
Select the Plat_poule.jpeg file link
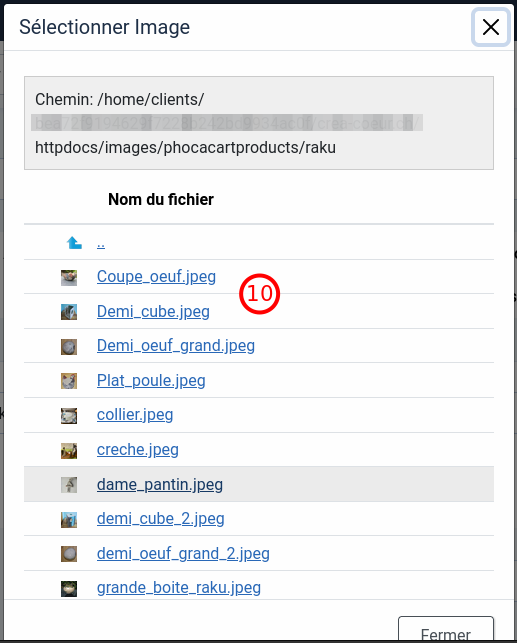(x=151, y=381)
